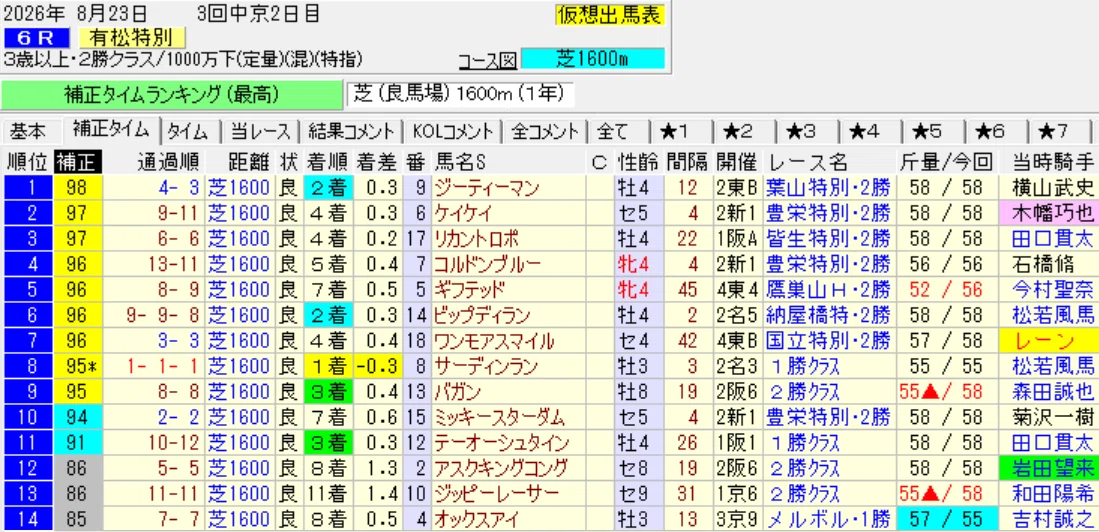
Task: Select horse name バガン
Action: coord(456,391)
